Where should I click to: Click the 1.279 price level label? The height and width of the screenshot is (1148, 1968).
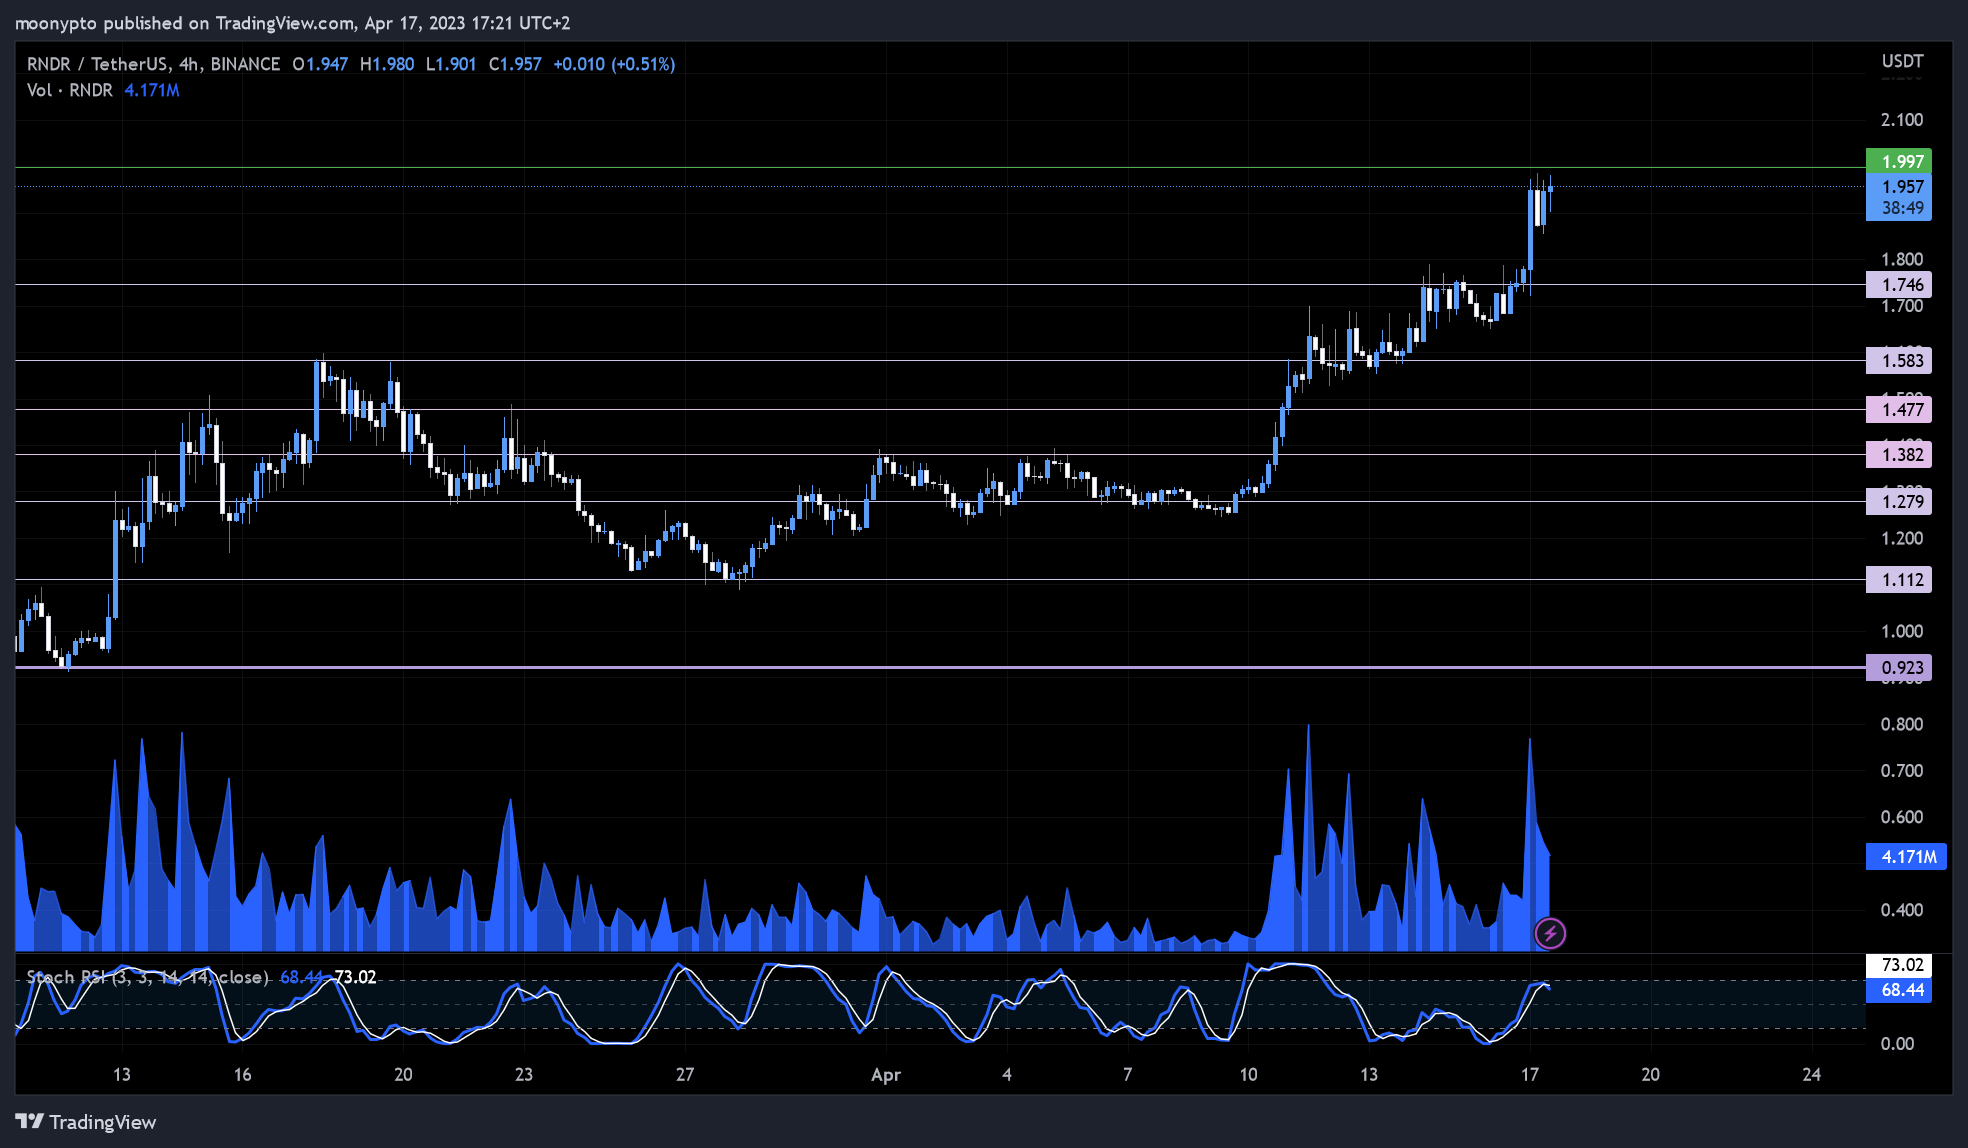pyautogui.click(x=1899, y=502)
